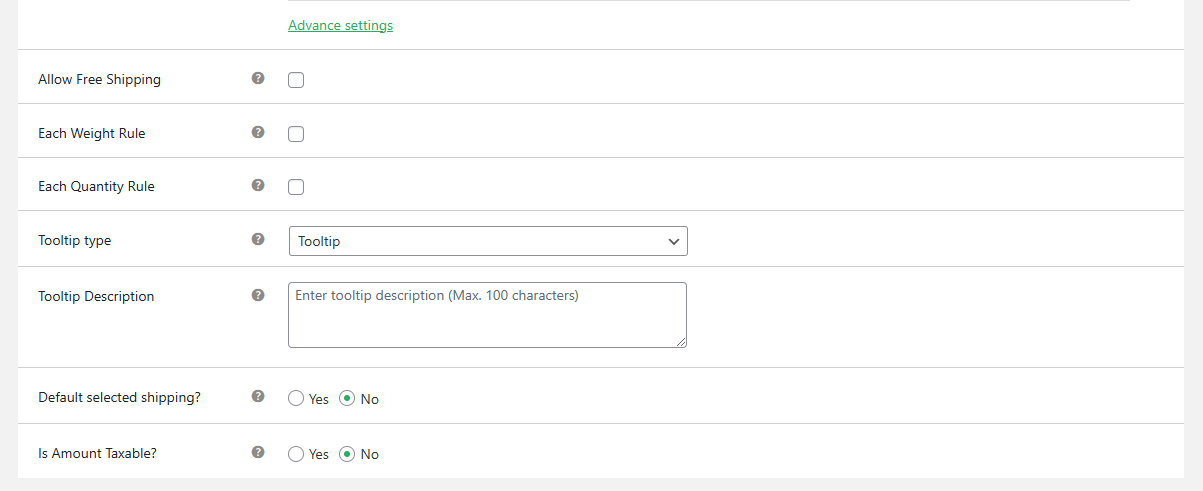Focus the Tooltip Description text area
Viewport: 1203px width, 491px height.
pyautogui.click(x=487, y=315)
